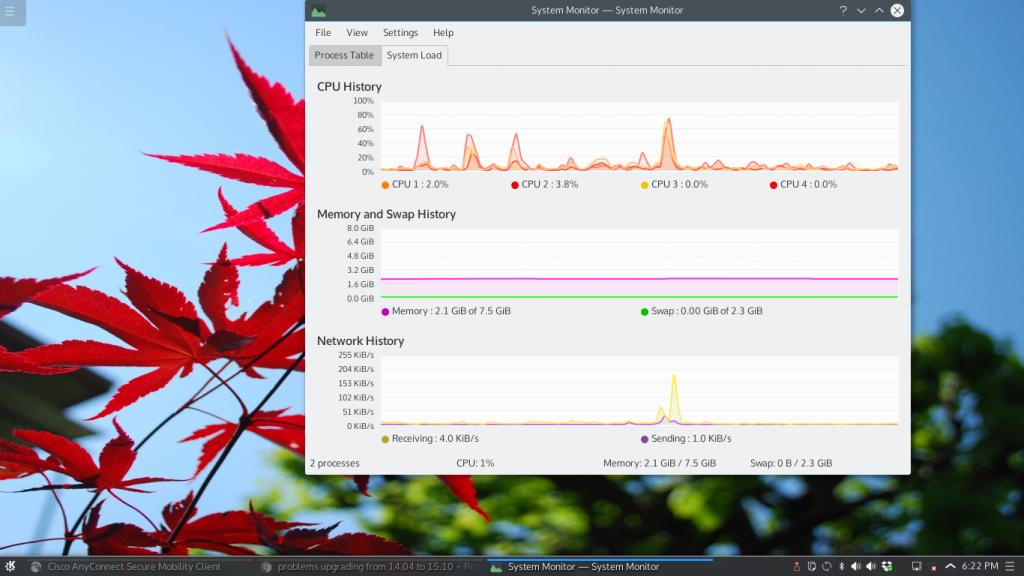The image size is (1024, 576).
Task: Open the KDE application launcher
Action: pyautogui.click(x=10, y=566)
